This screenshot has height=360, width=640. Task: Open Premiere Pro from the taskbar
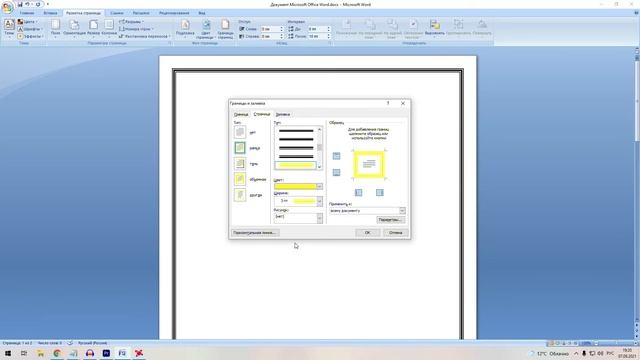pyautogui.click(x=106, y=353)
